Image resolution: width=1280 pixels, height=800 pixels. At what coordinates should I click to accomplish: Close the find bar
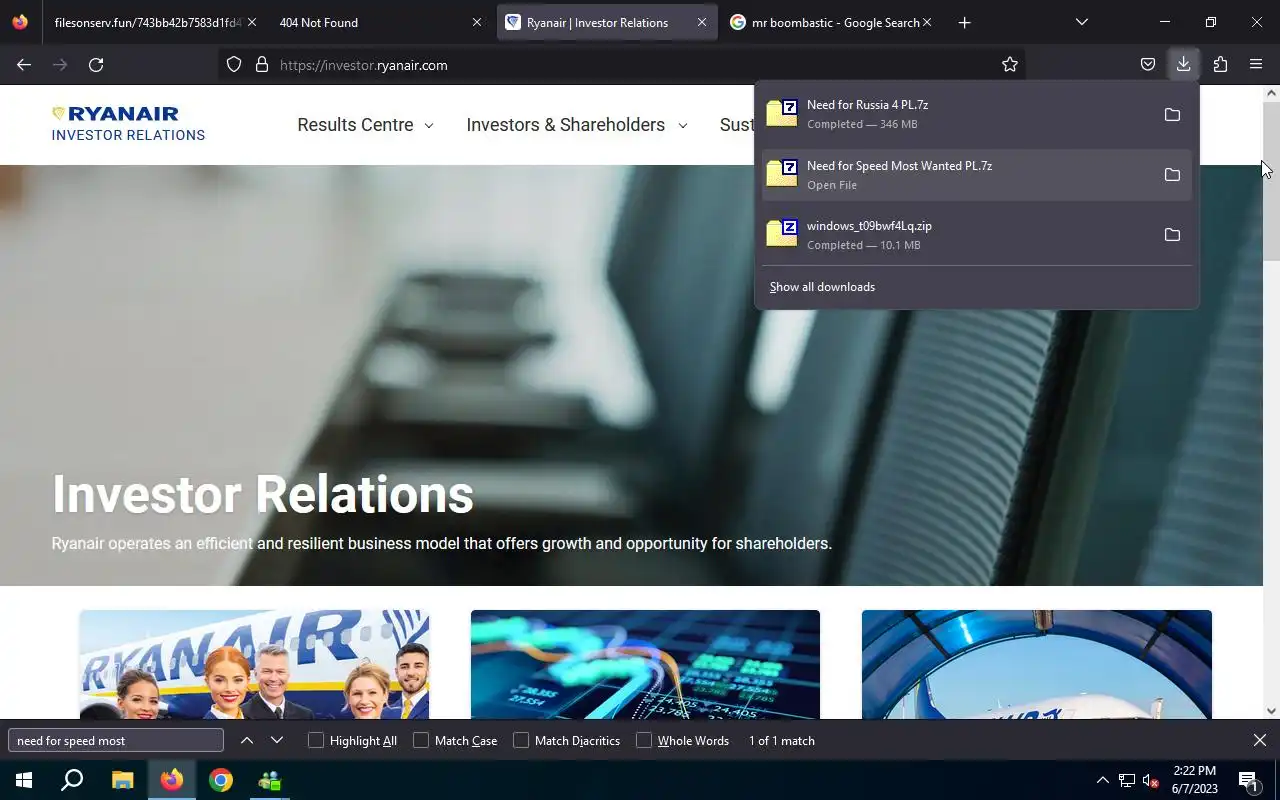pyautogui.click(x=1260, y=740)
